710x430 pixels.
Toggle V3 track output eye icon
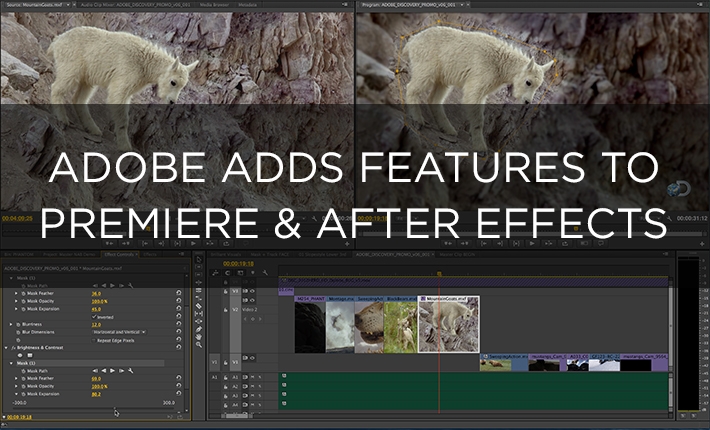(252, 291)
